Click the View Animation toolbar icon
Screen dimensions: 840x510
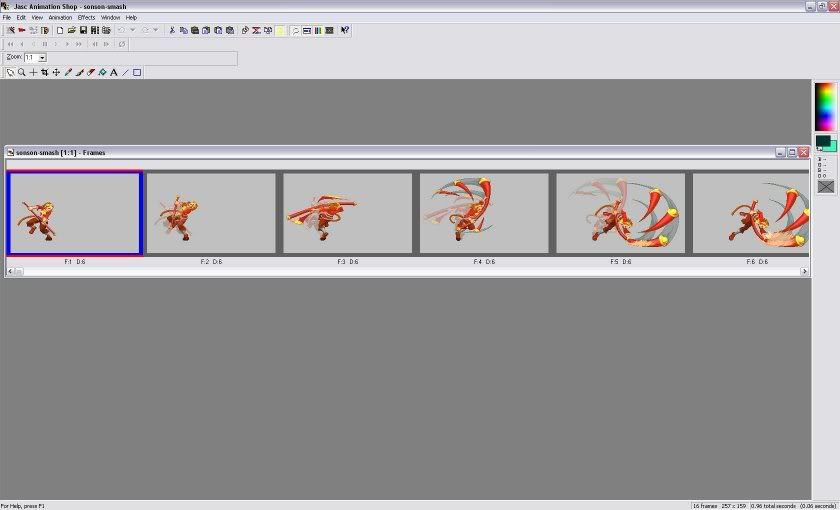coord(295,31)
